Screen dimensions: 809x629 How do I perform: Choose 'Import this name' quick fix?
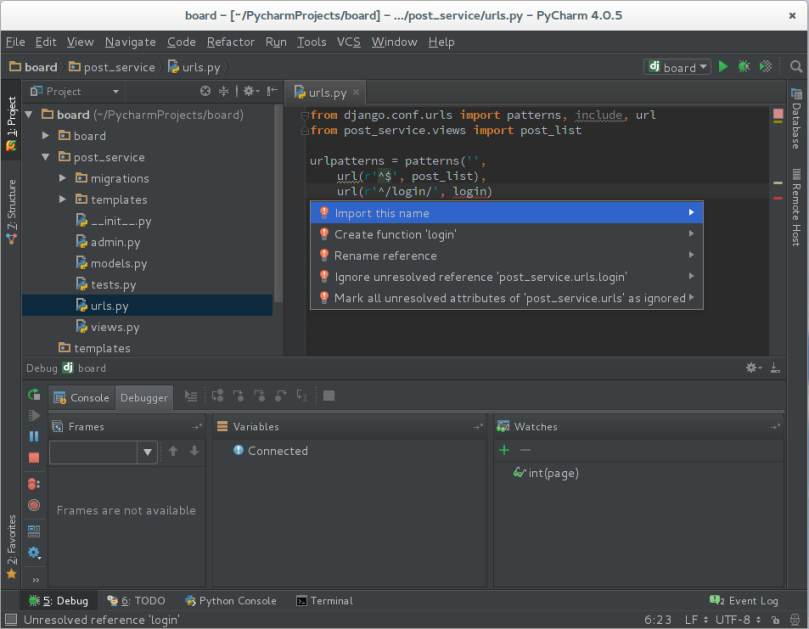pyautogui.click(x=507, y=213)
